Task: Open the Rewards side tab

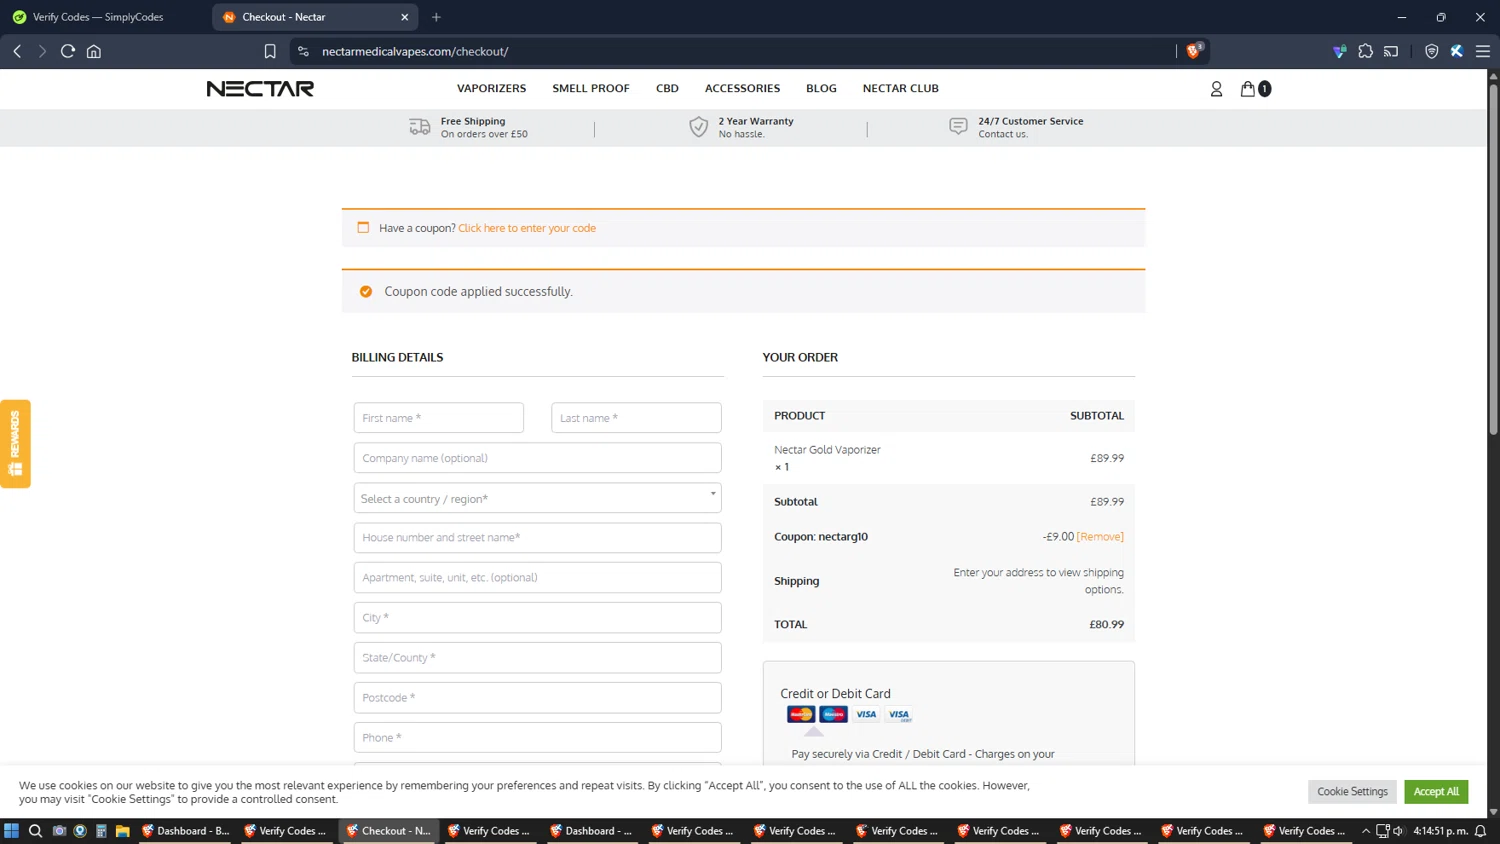Action: [15, 444]
